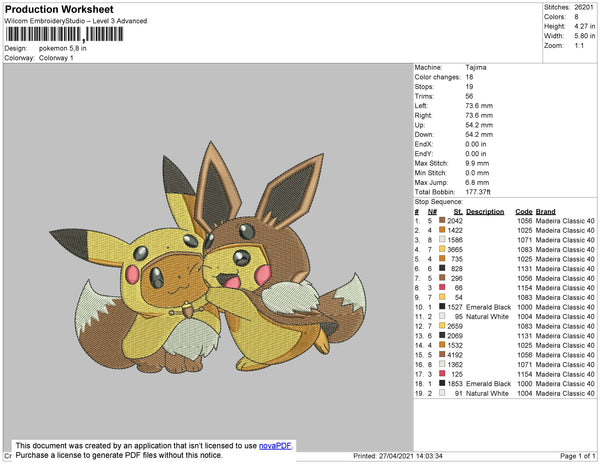Click the 'Printed: 27/04/2021 14:03:34' footer text
600x464 pixels.
[398, 456]
